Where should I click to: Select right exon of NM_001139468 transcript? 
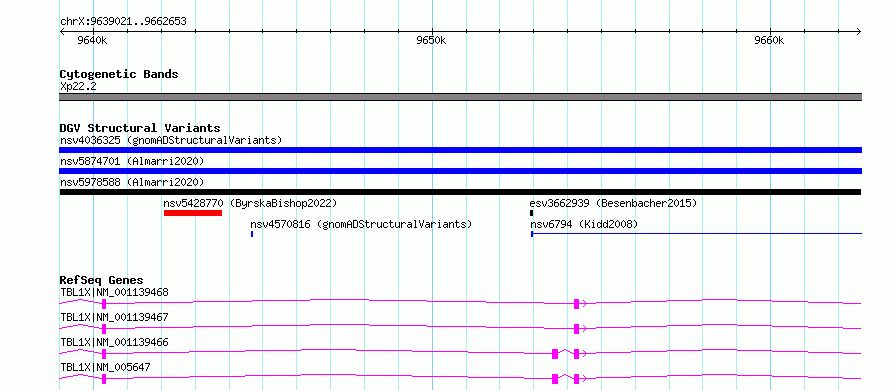[576, 304]
